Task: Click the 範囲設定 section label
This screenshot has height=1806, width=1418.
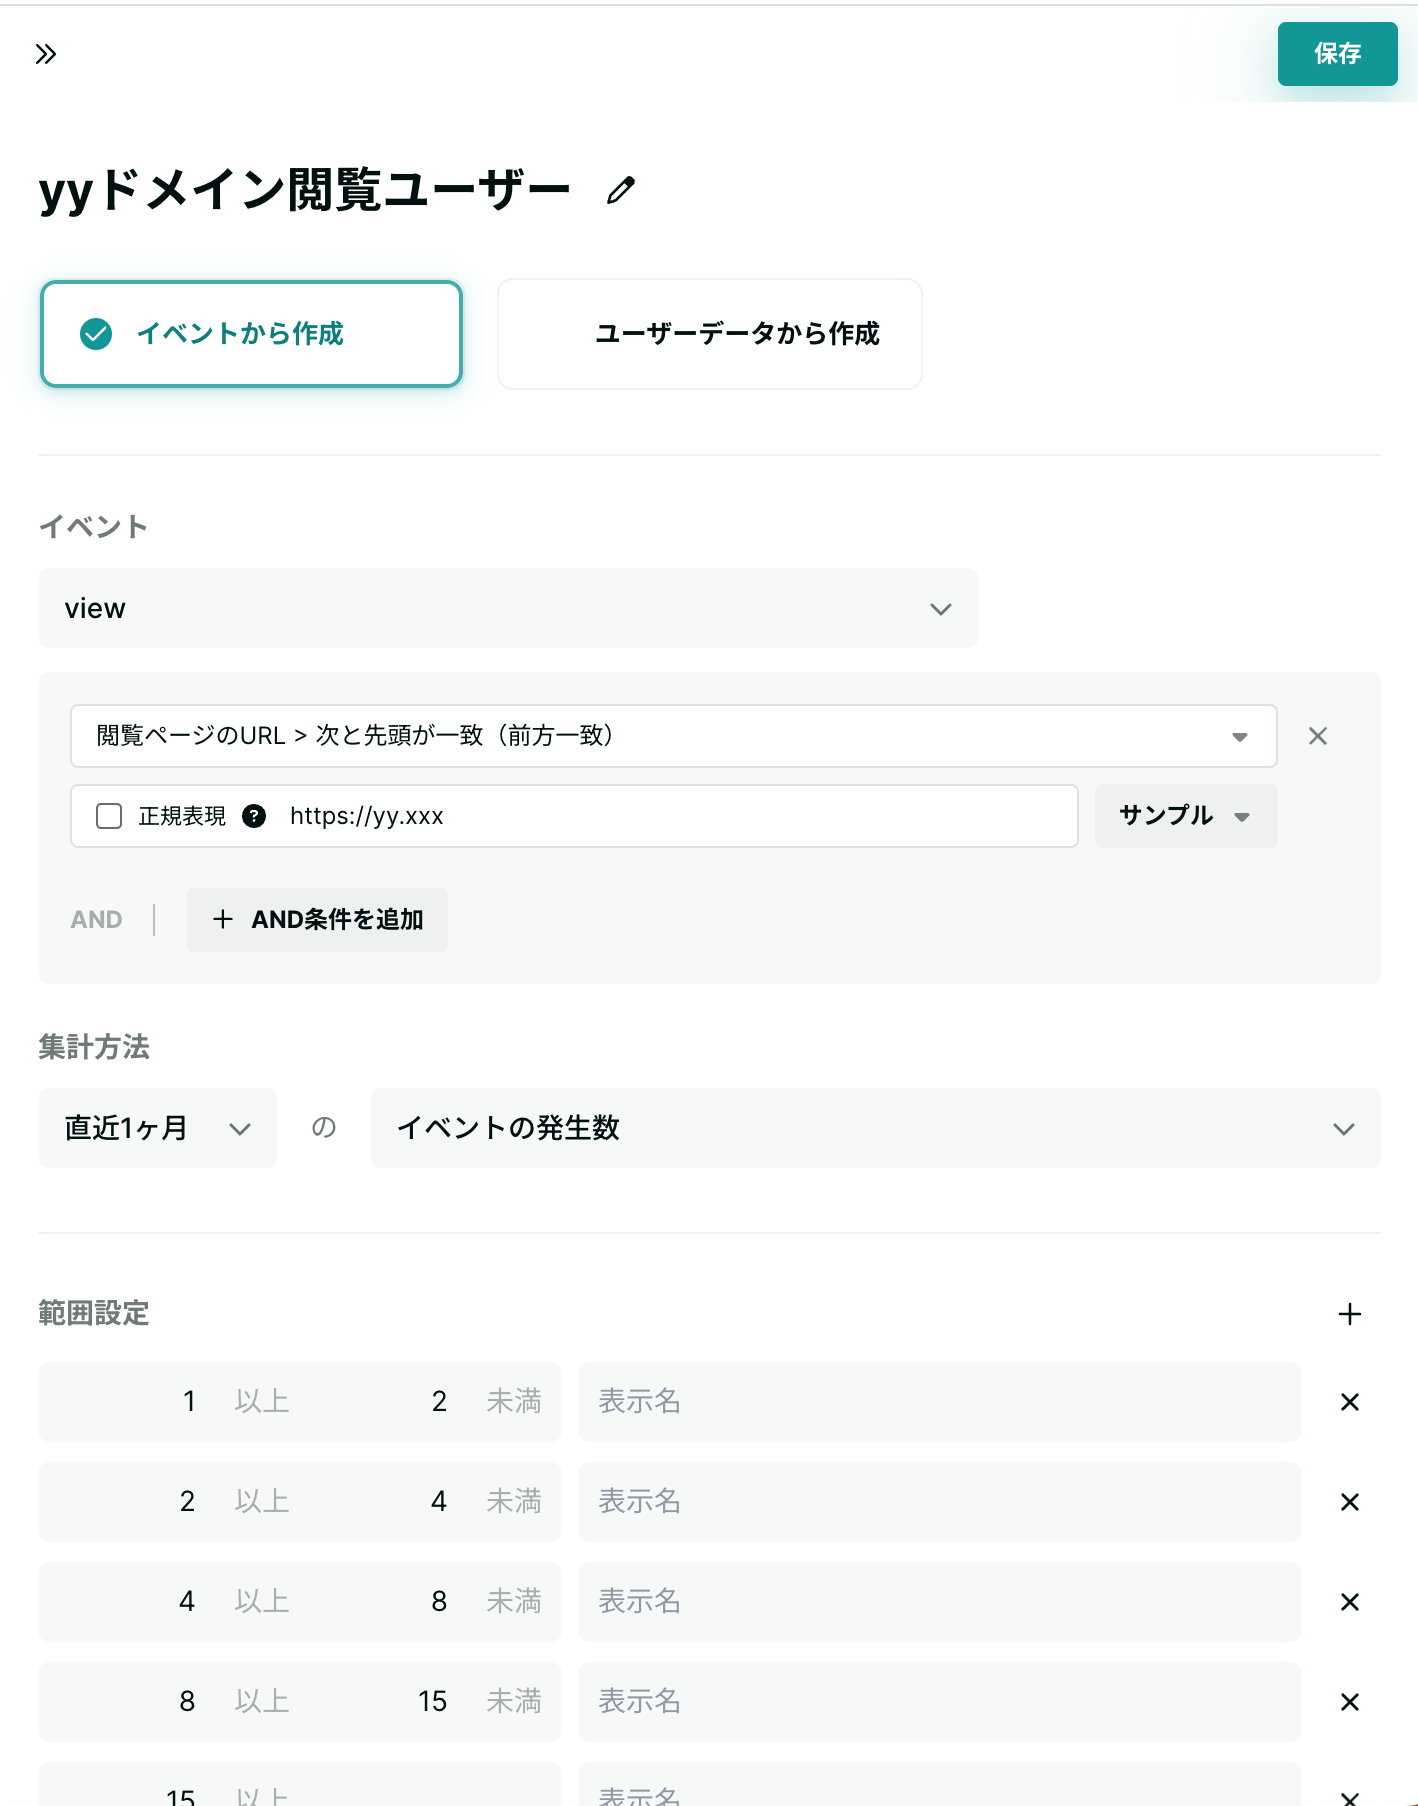Action: click(94, 1313)
